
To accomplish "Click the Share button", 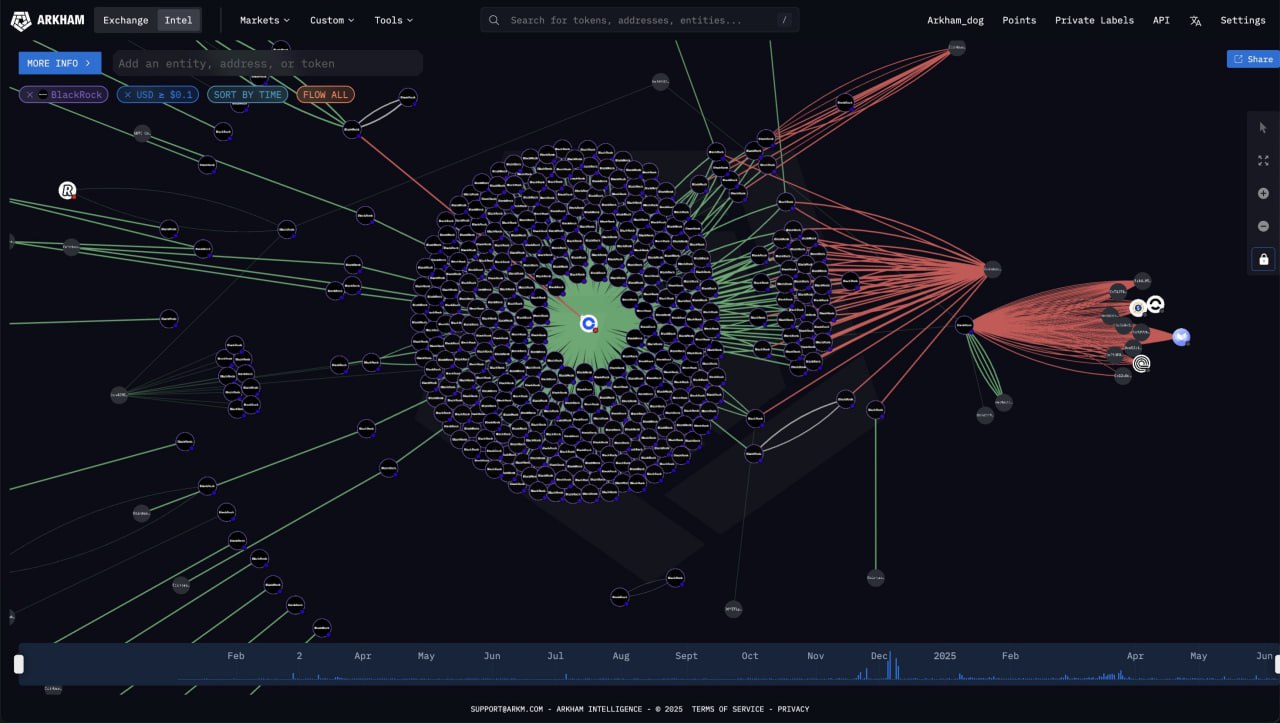I will (x=1253, y=59).
